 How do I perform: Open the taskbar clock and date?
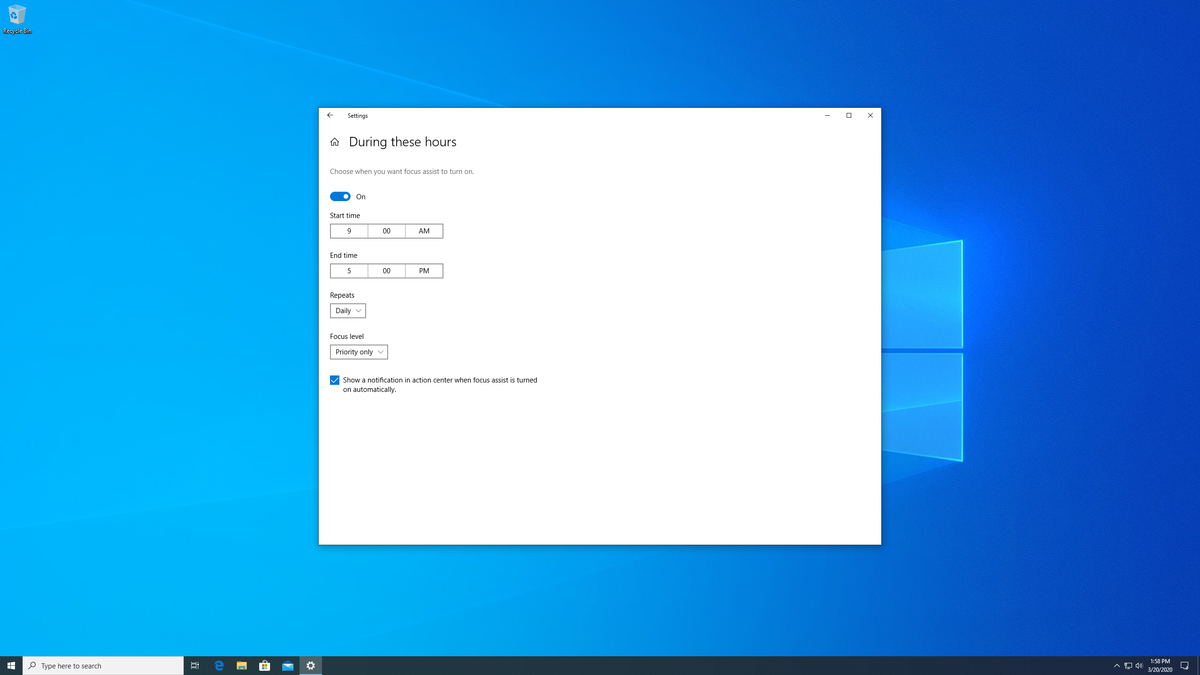click(1160, 665)
